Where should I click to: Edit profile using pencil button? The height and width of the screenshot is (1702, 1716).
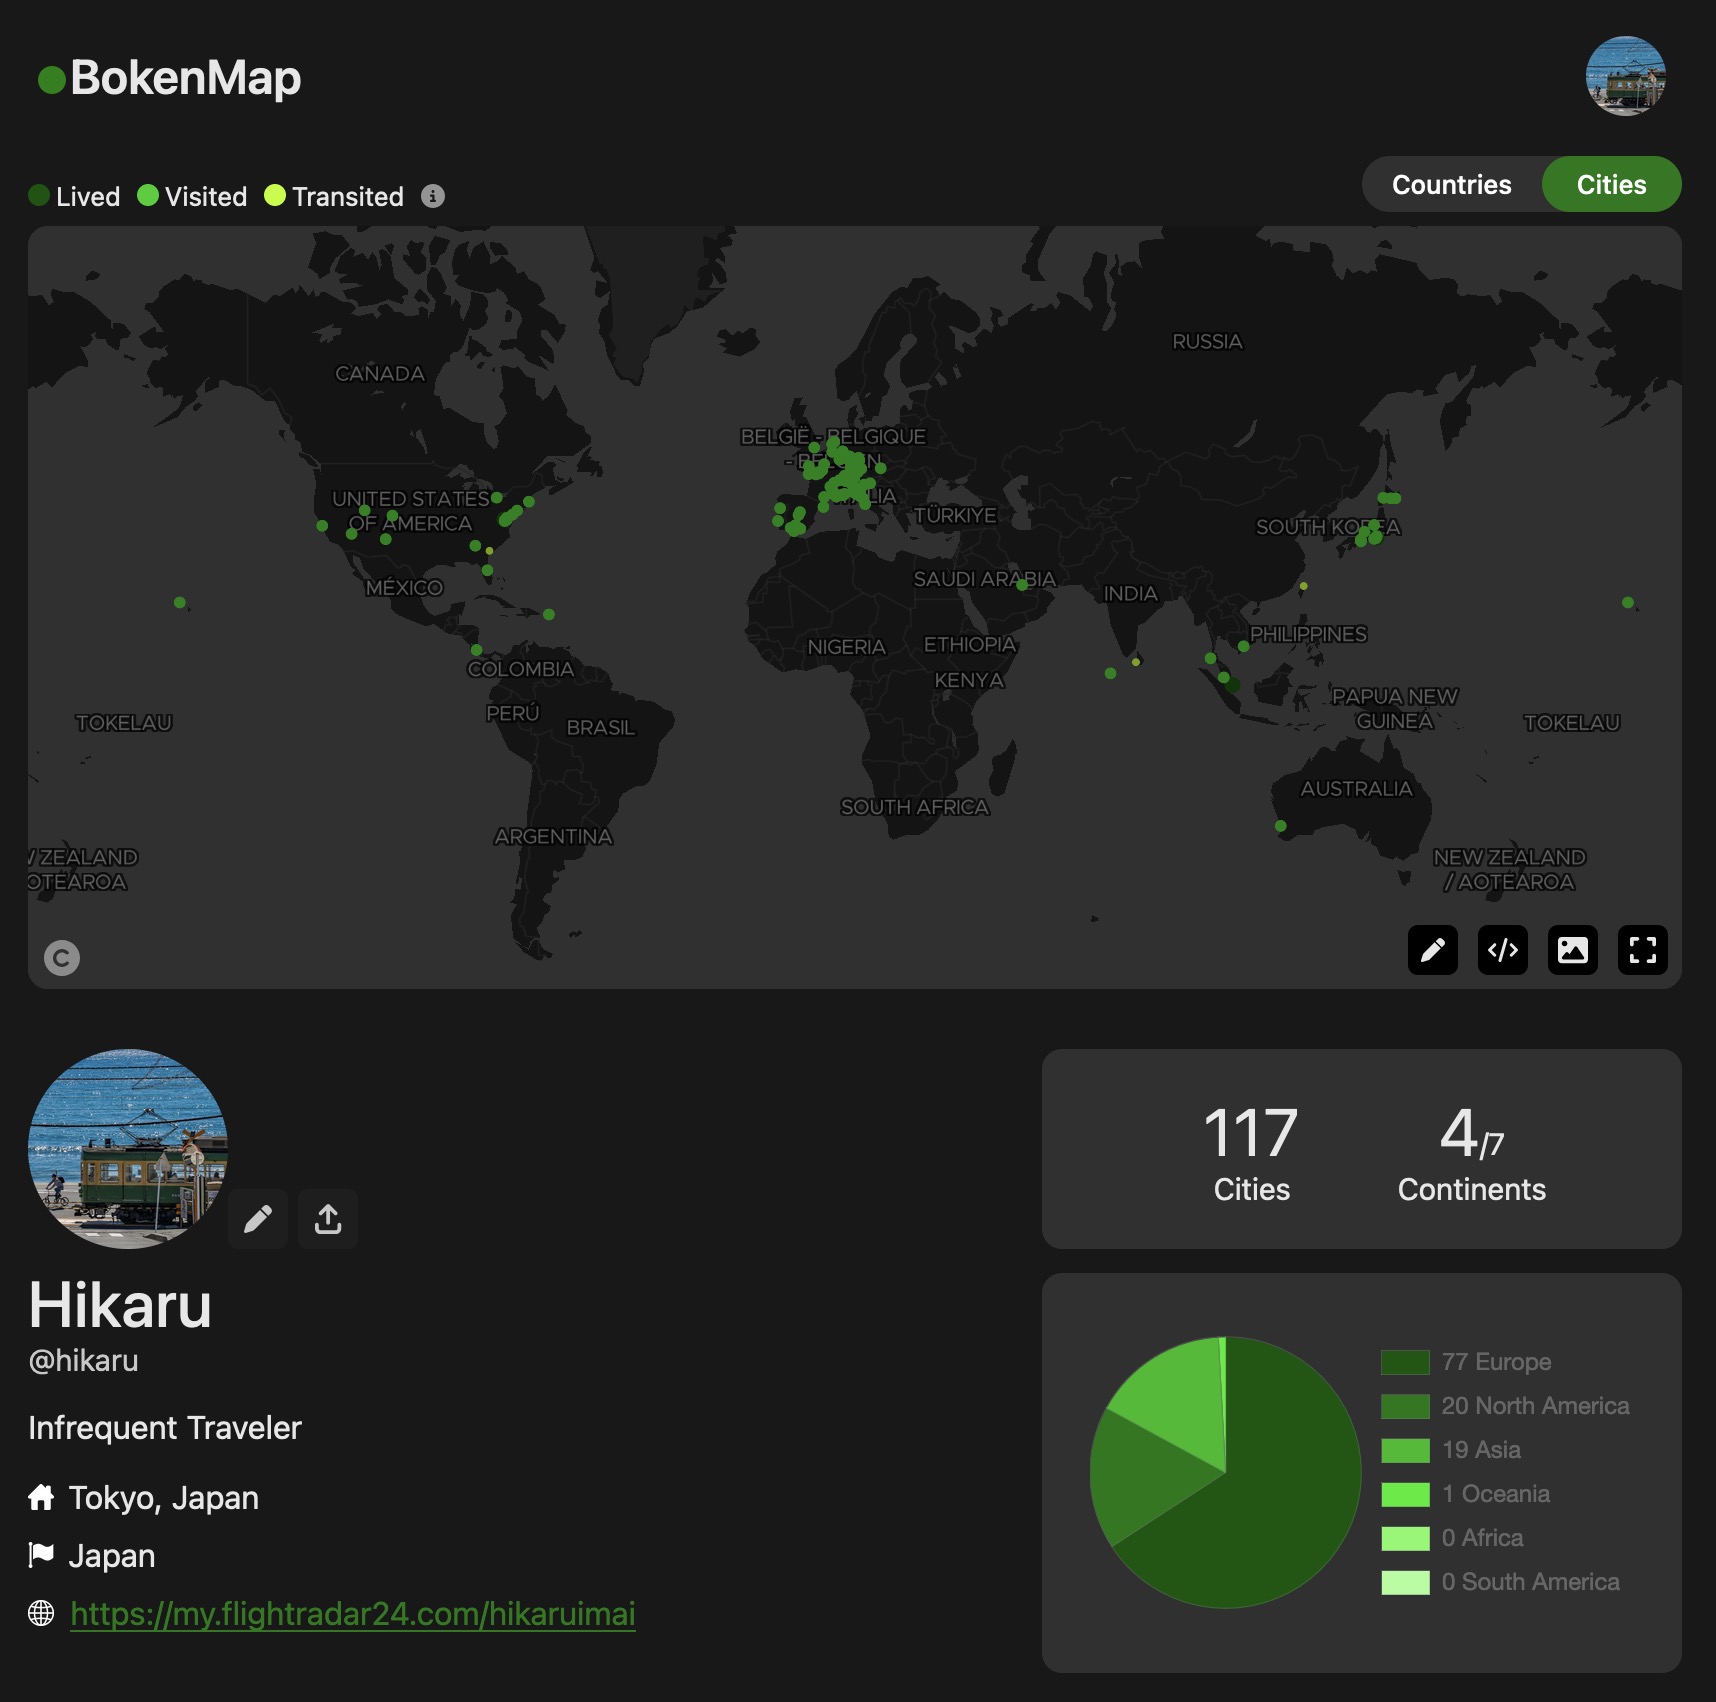[x=258, y=1219]
